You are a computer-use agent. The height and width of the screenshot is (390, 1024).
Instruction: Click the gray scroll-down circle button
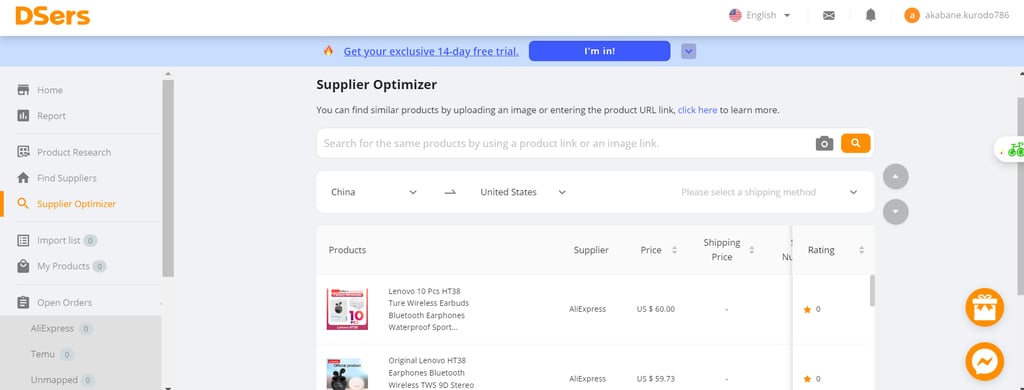pyautogui.click(x=895, y=212)
